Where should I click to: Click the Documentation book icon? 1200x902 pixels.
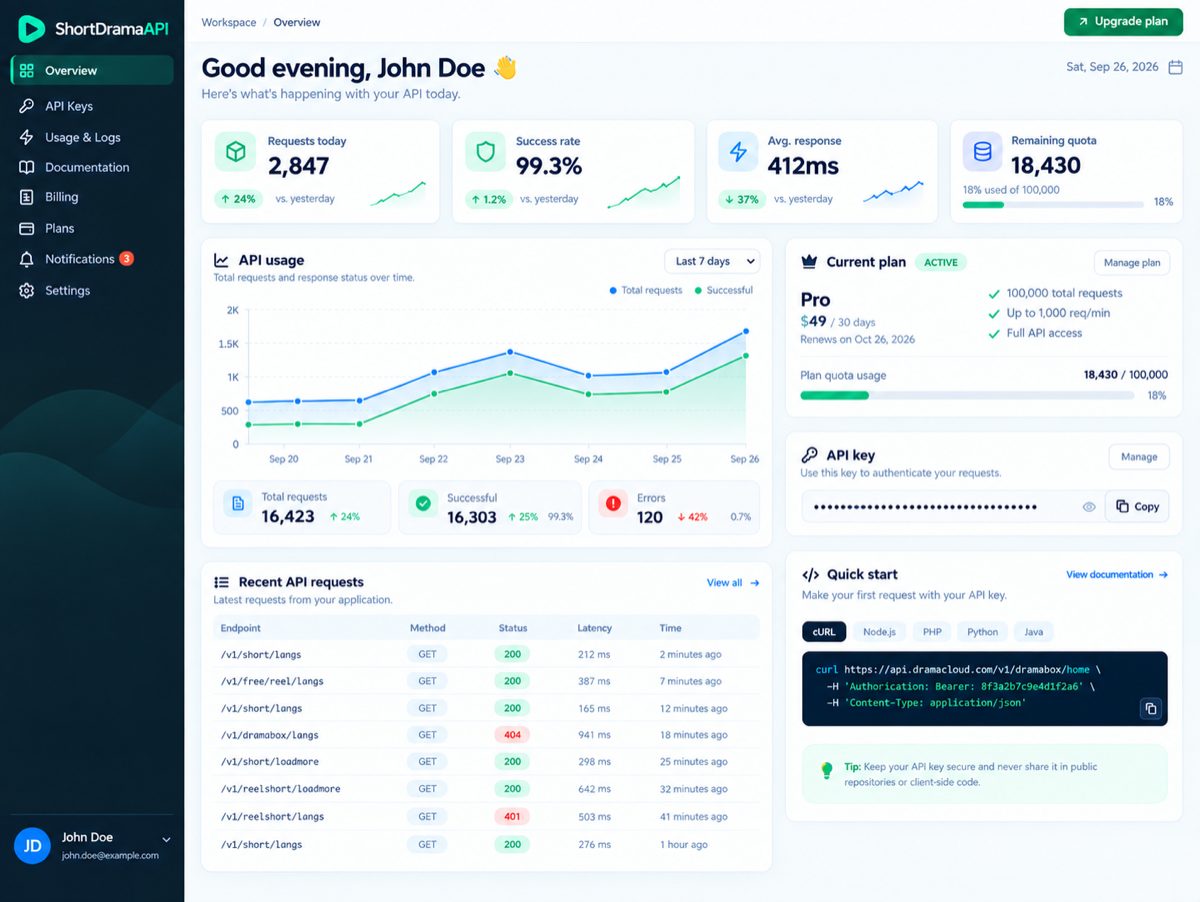27,167
